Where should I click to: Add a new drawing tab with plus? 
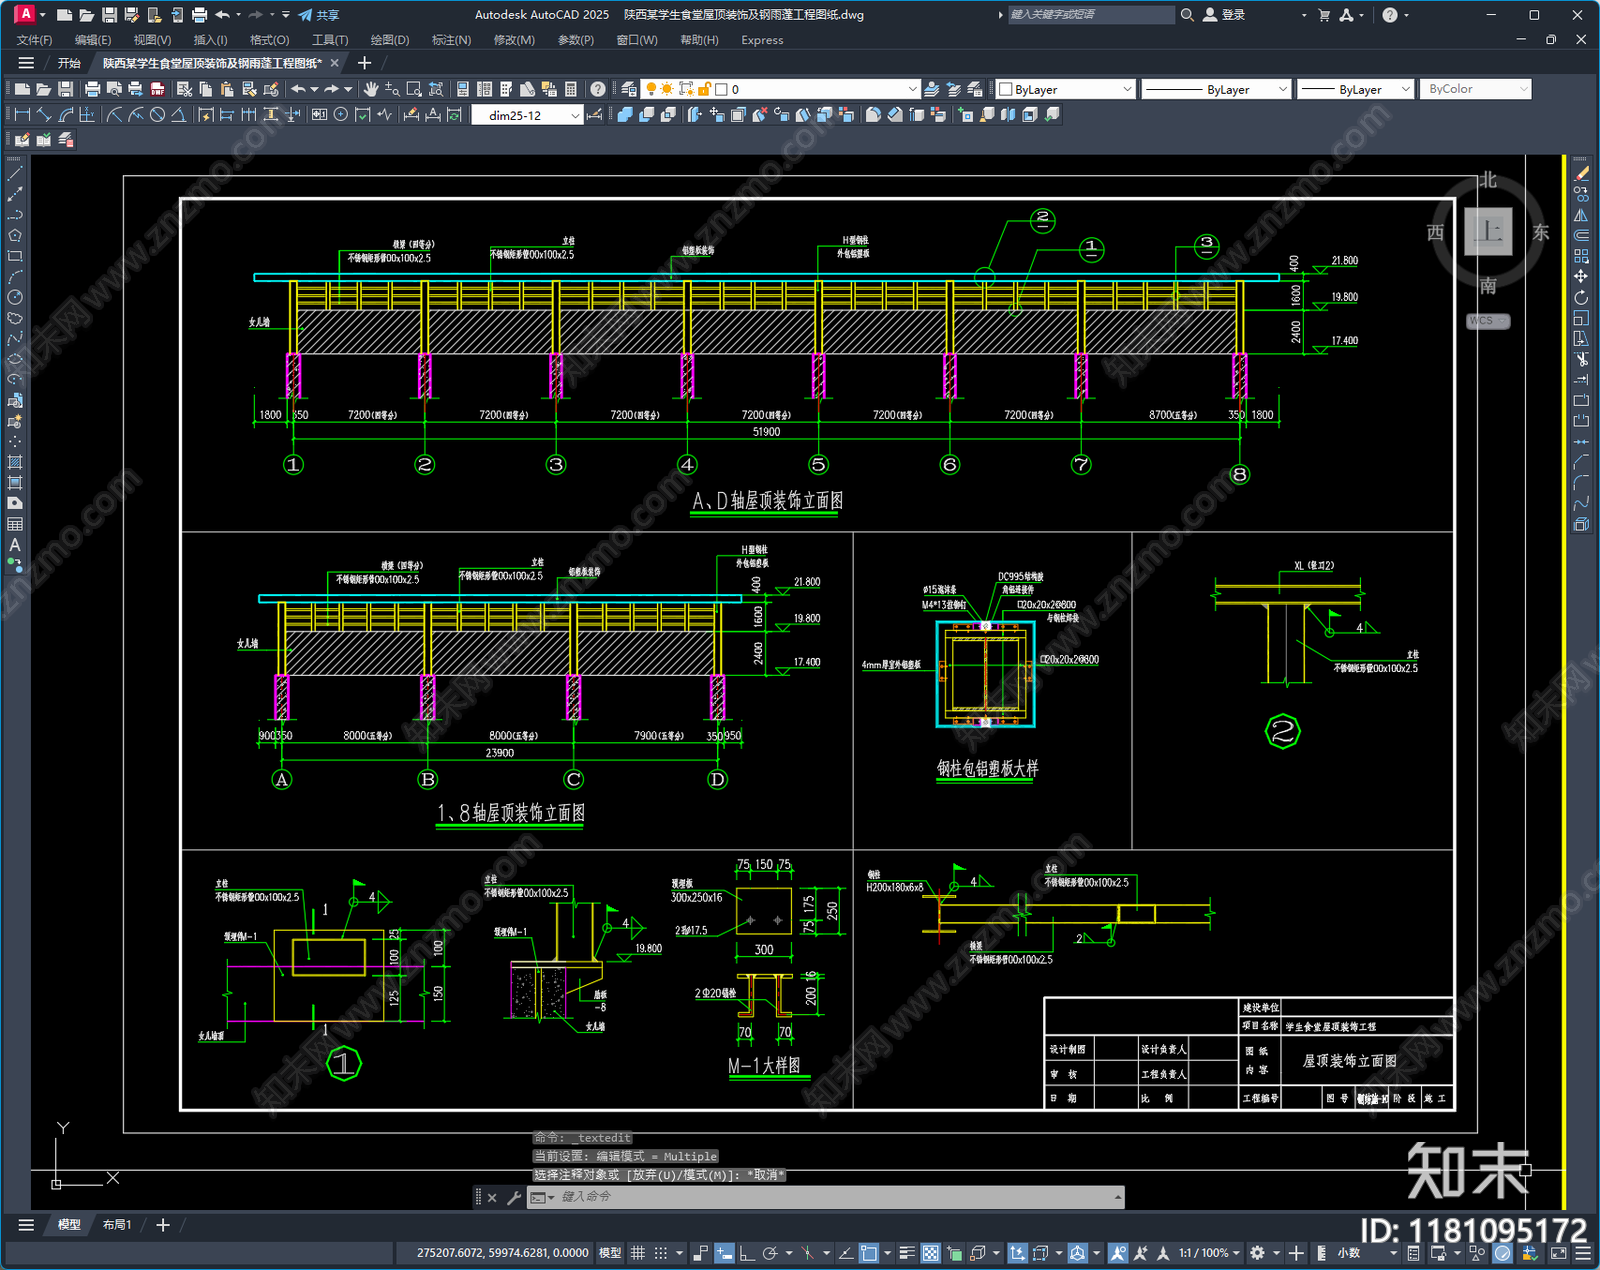(364, 63)
